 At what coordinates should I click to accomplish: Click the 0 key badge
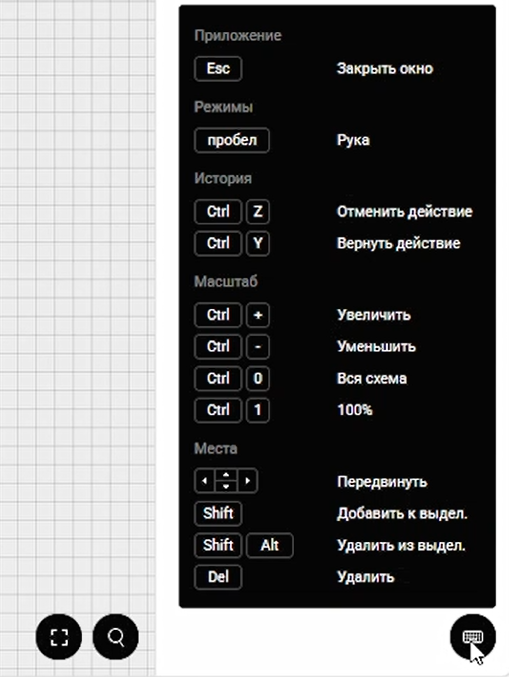click(x=258, y=379)
